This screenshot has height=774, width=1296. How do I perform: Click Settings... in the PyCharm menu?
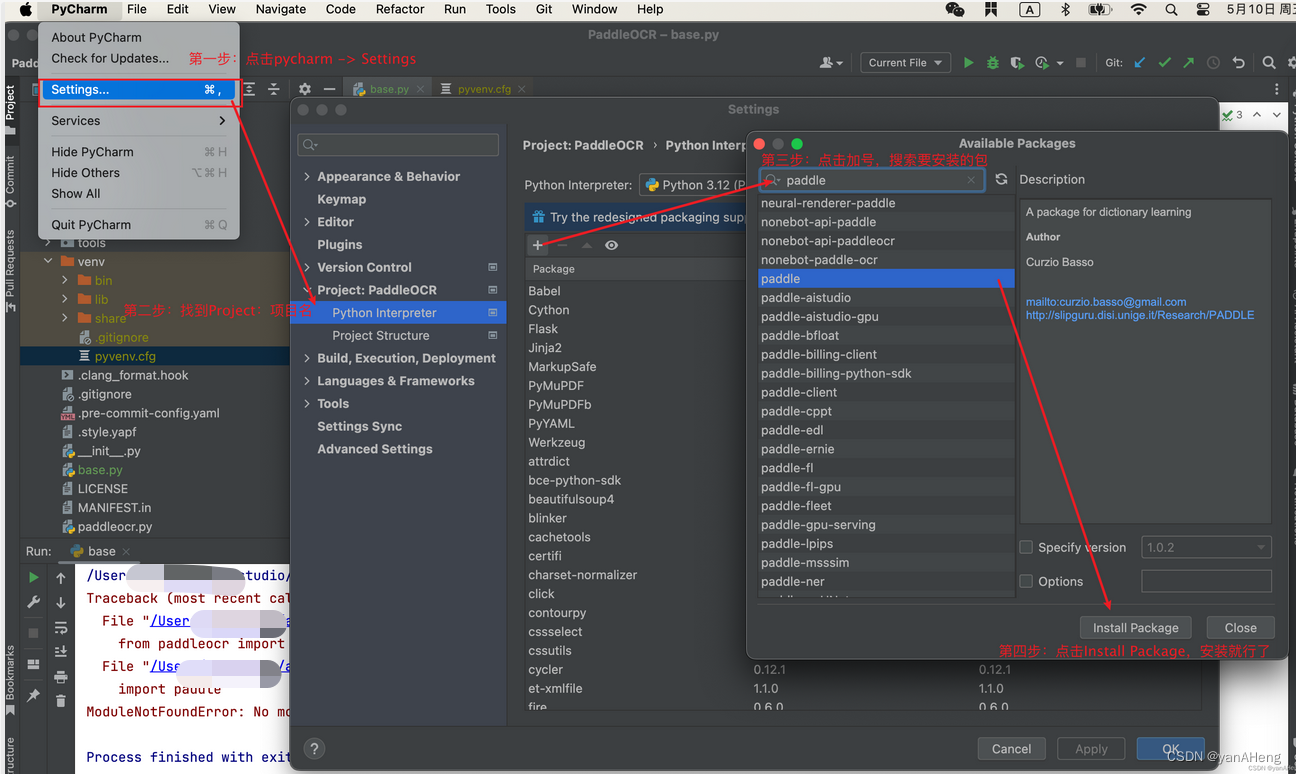pos(139,90)
